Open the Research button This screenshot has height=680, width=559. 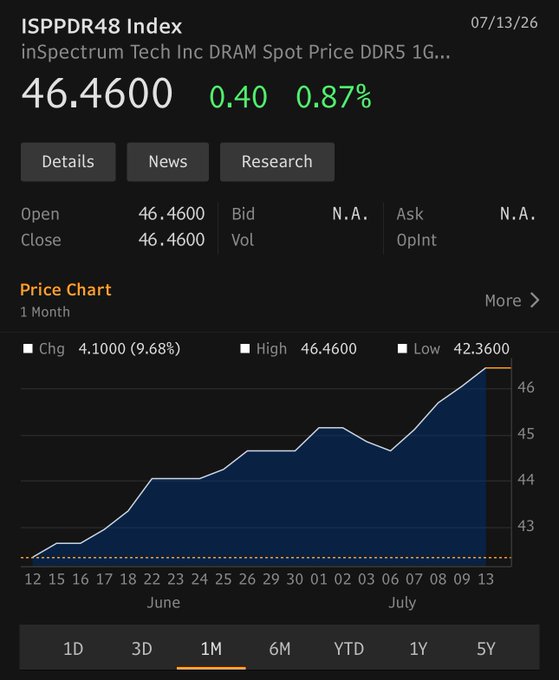277,162
